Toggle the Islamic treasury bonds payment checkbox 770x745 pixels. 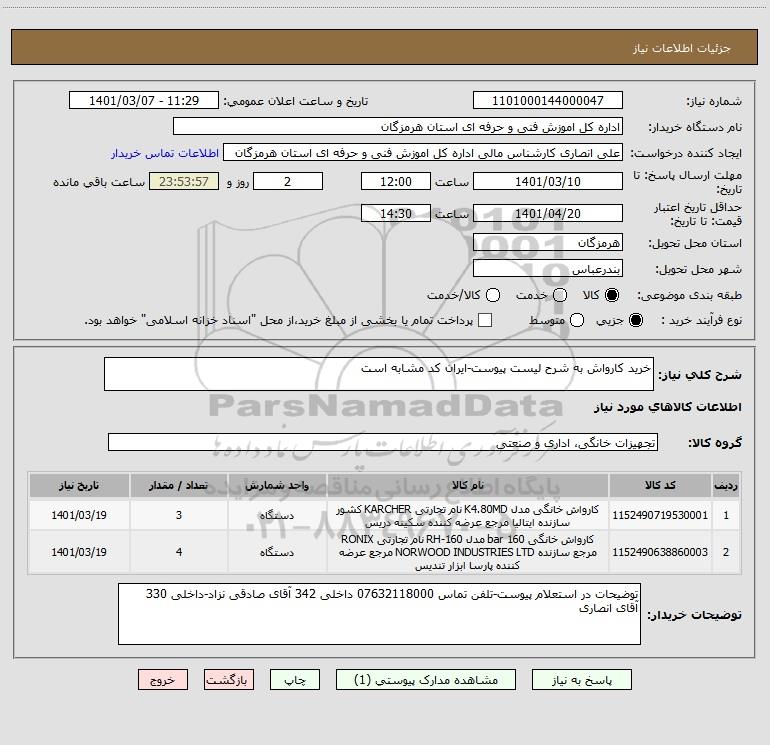(485, 320)
